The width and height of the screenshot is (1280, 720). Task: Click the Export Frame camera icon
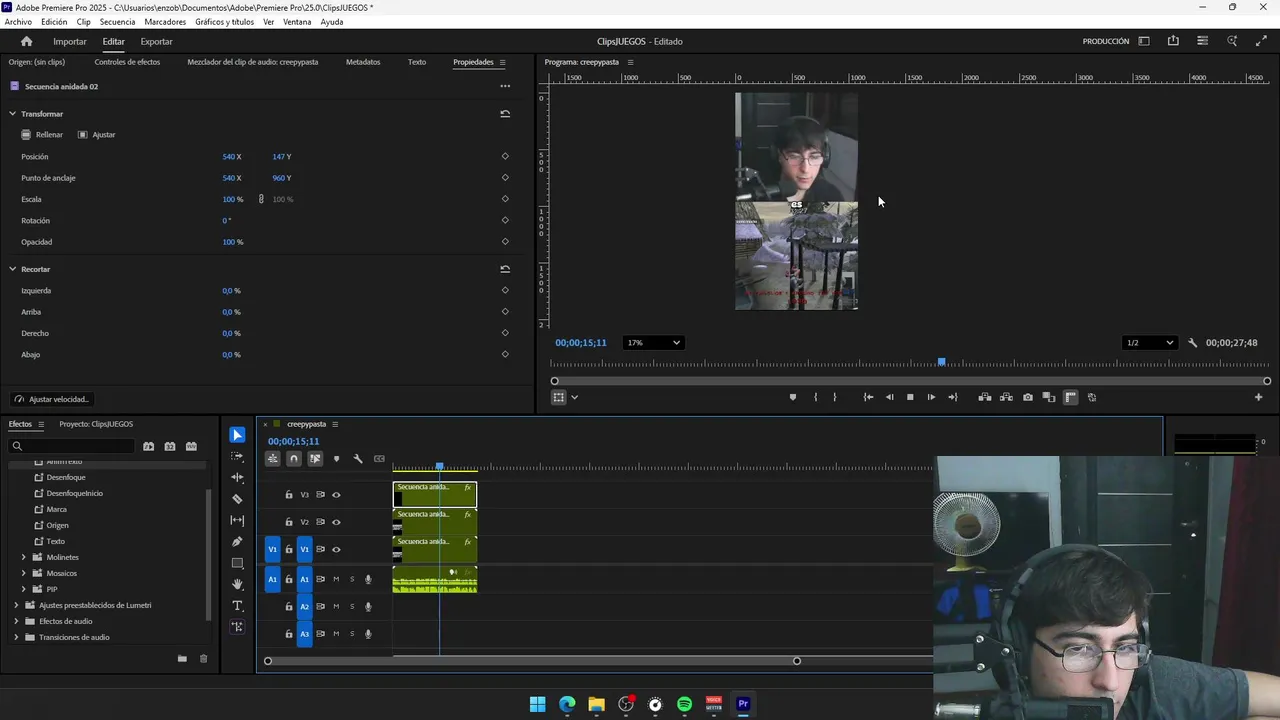1027,397
